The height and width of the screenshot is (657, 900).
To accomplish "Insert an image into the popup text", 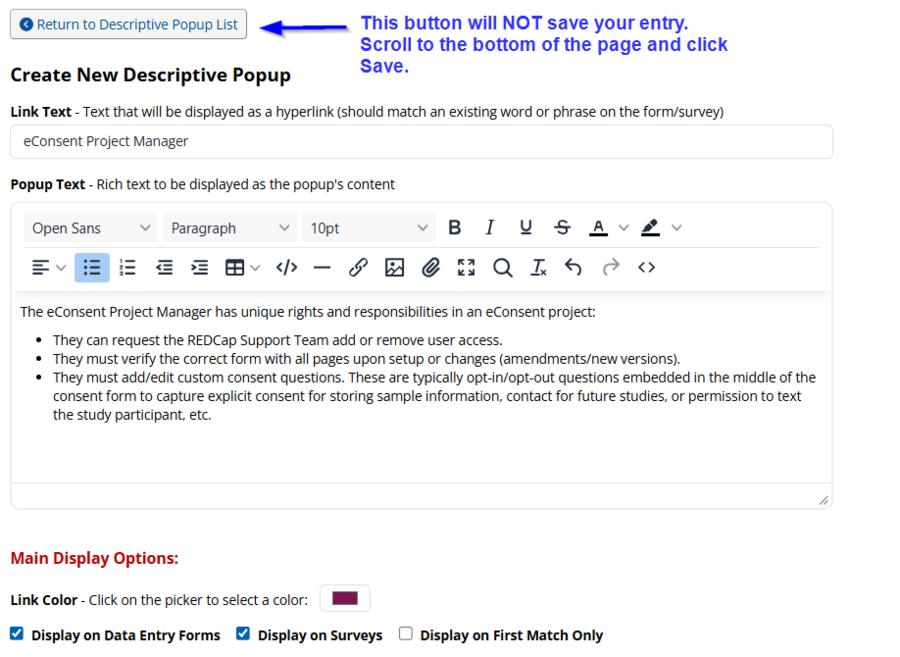I will click(394, 267).
